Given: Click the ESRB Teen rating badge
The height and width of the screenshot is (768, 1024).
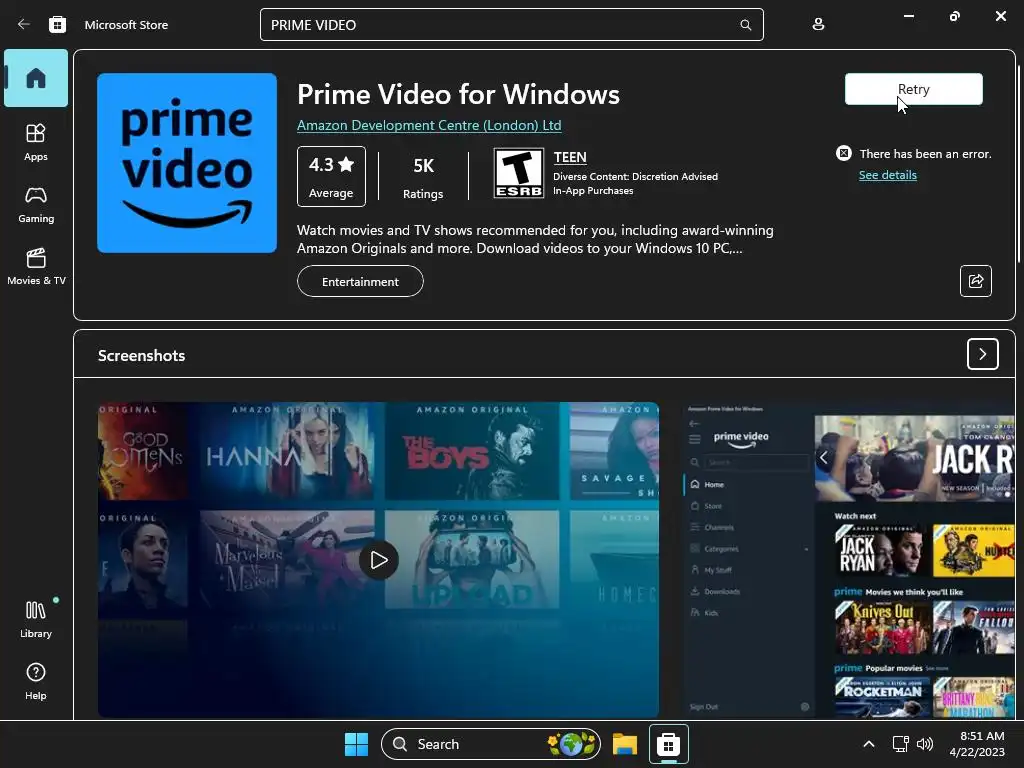Looking at the screenshot, I should [x=519, y=174].
